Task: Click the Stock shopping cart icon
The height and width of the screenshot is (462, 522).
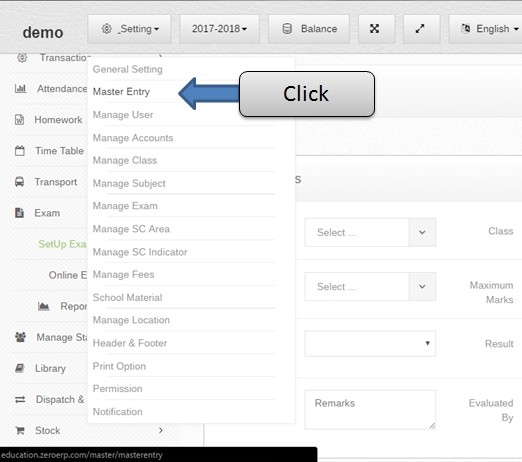Action: pos(20,430)
